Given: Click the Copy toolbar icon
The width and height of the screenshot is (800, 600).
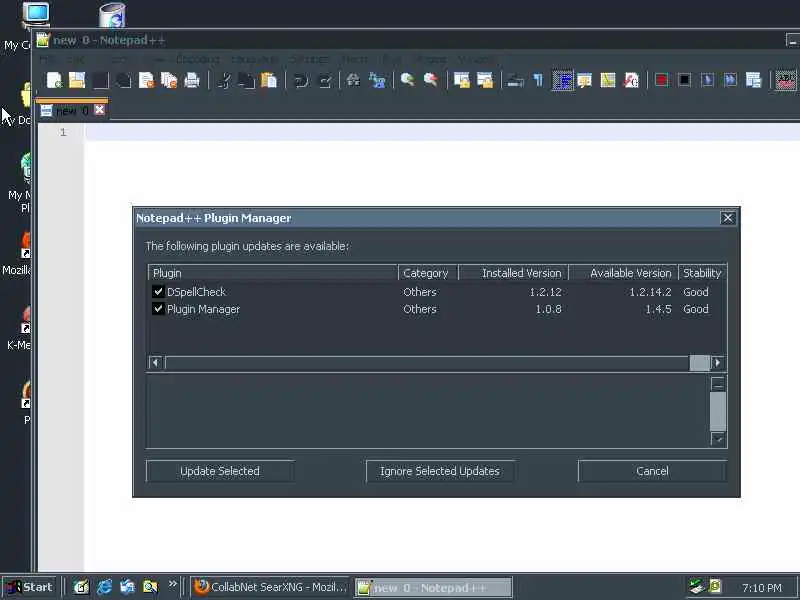Looking at the screenshot, I should click(x=246, y=80).
